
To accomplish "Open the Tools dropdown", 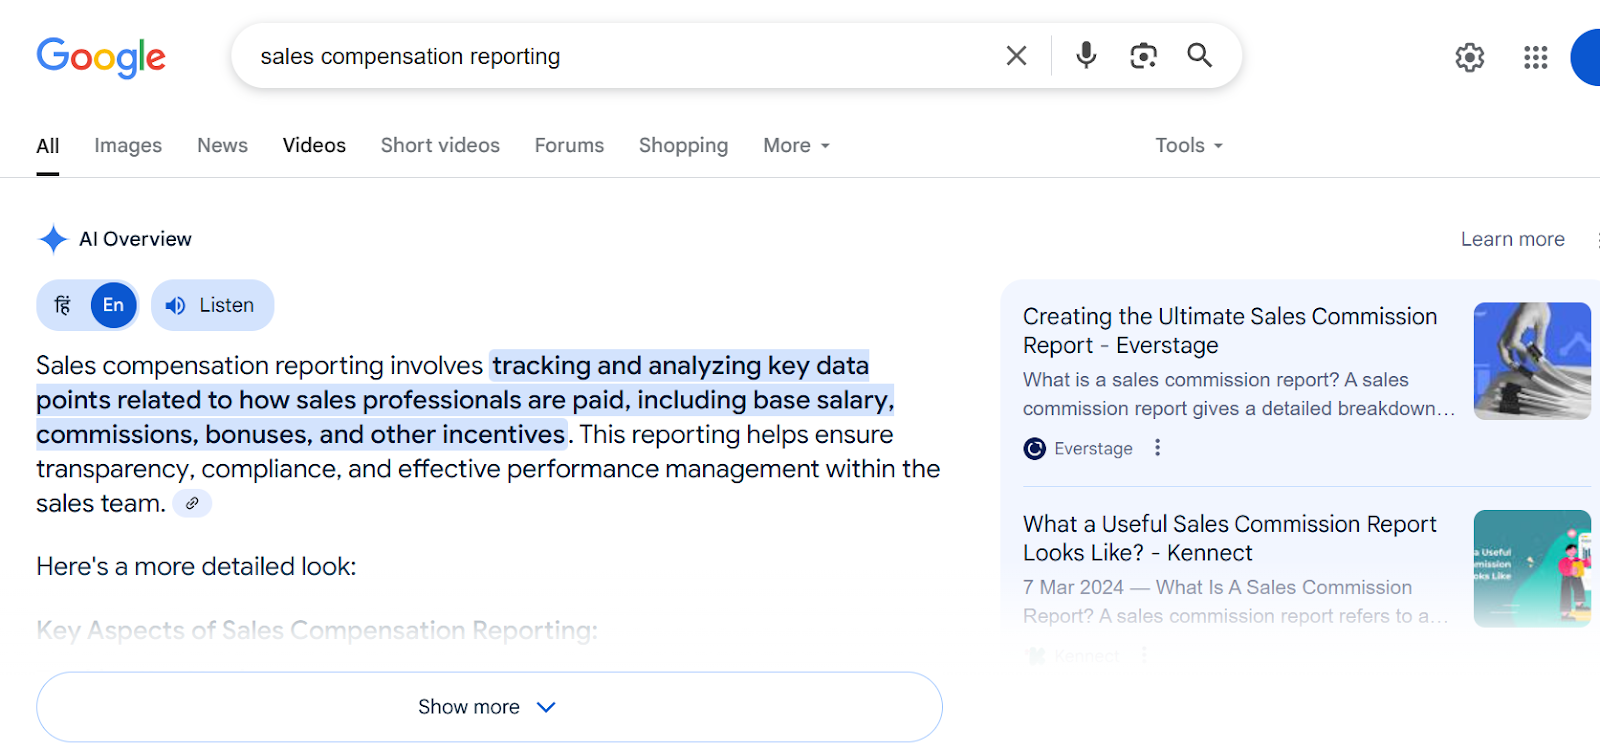I will [1189, 146].
